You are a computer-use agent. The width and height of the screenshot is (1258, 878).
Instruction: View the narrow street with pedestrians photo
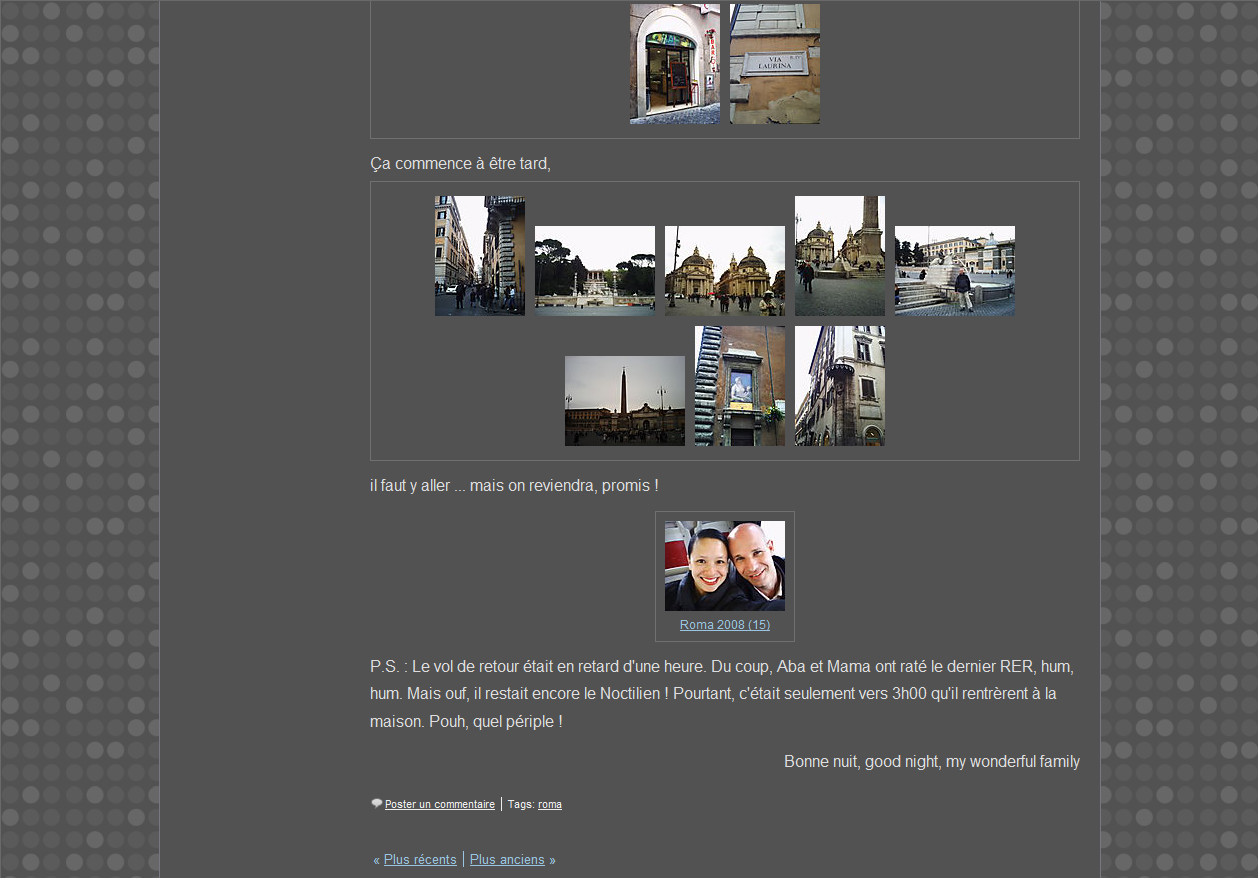[x=479, y=256]
